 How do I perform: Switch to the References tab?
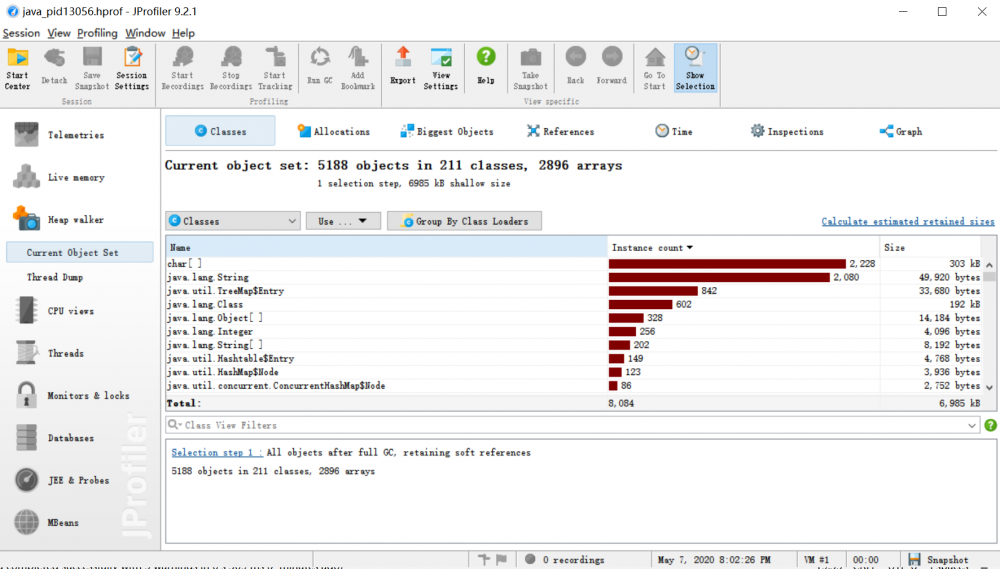click(561, 131)
